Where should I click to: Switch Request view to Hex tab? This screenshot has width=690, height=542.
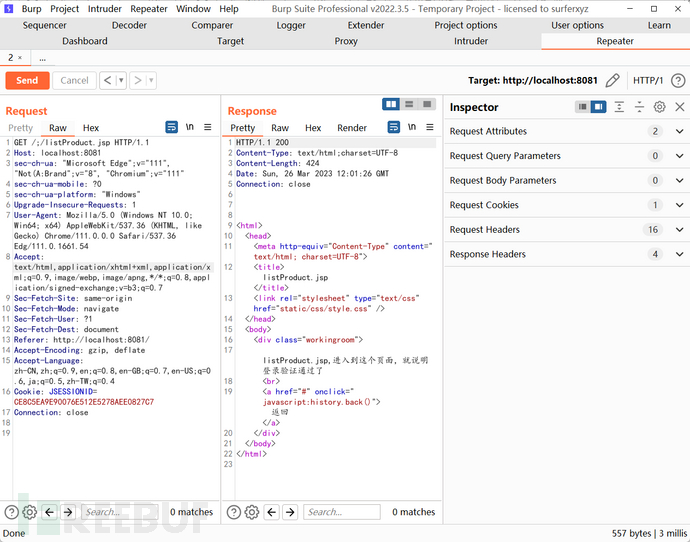click(91, 128)
